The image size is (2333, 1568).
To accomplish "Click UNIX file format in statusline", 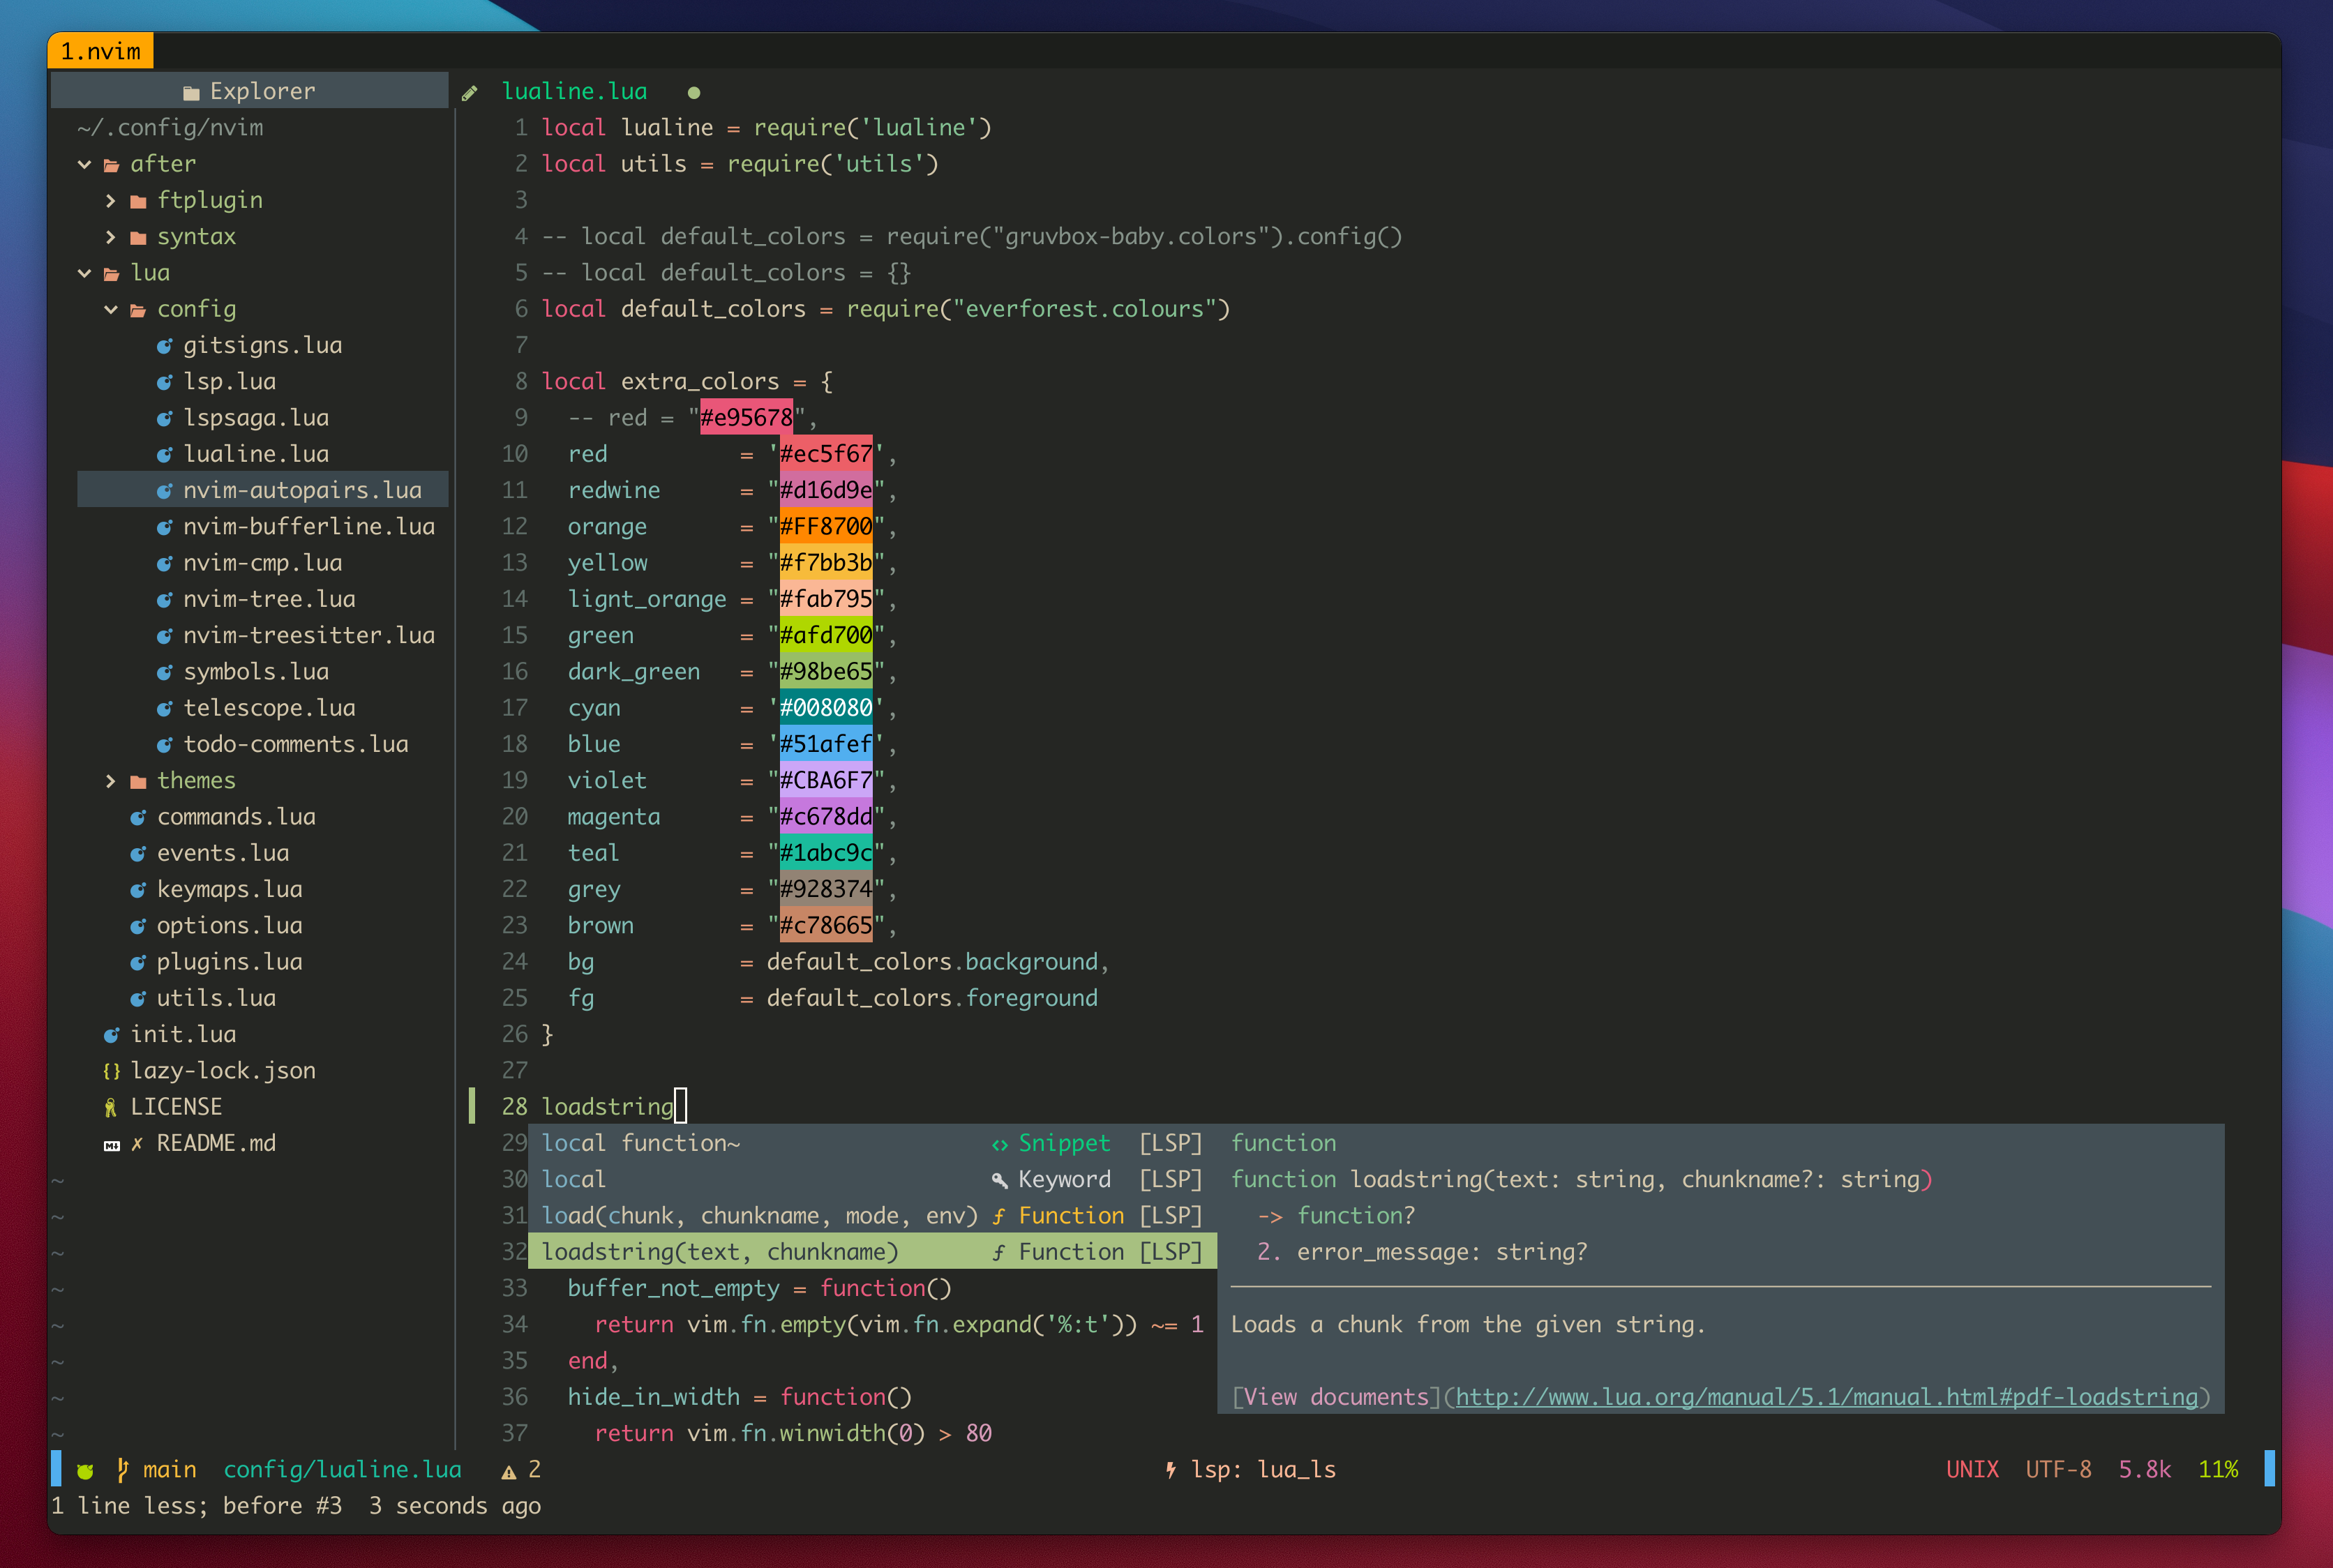I will click(x=1972, y=1469).
